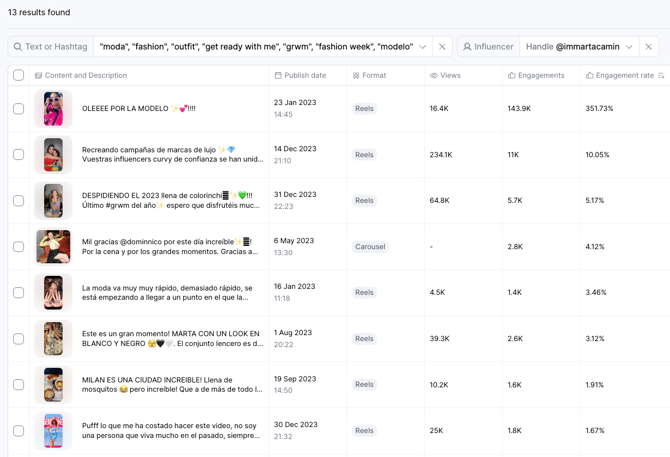The height and width of the screenshot is (457, 670).
Task: Open thumbnail of DESPIDIENDO EL 2023 post
Action: pos(53,201)
